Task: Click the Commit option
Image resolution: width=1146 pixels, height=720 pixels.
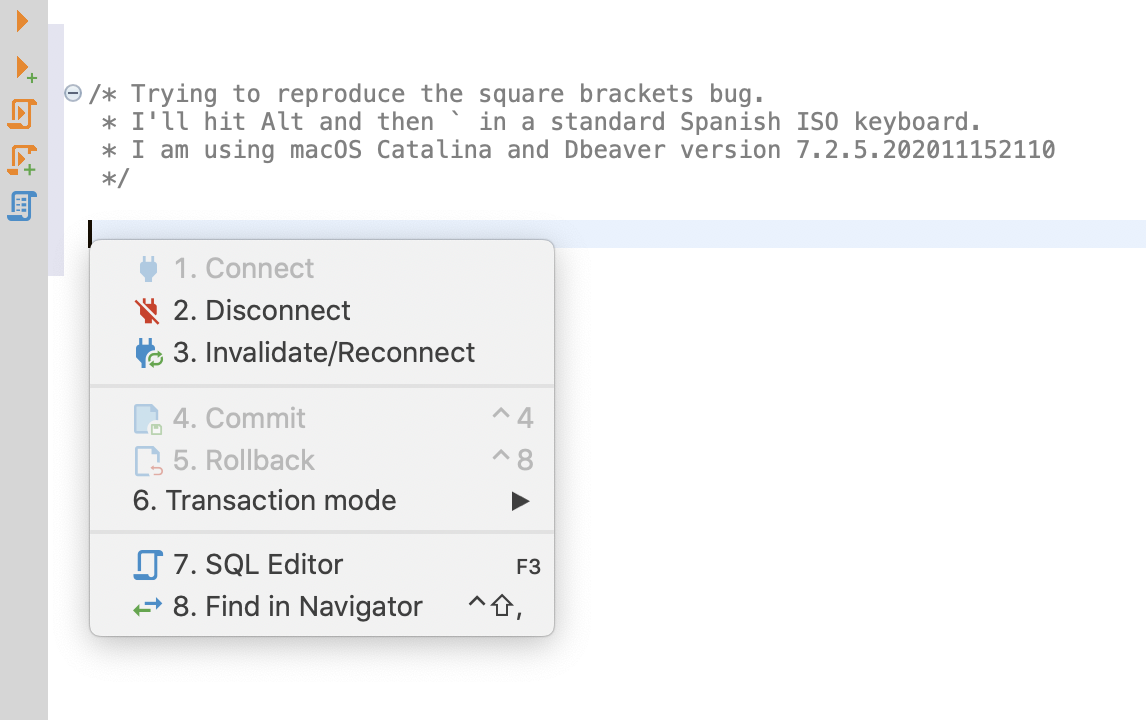Action: (239, 418)
